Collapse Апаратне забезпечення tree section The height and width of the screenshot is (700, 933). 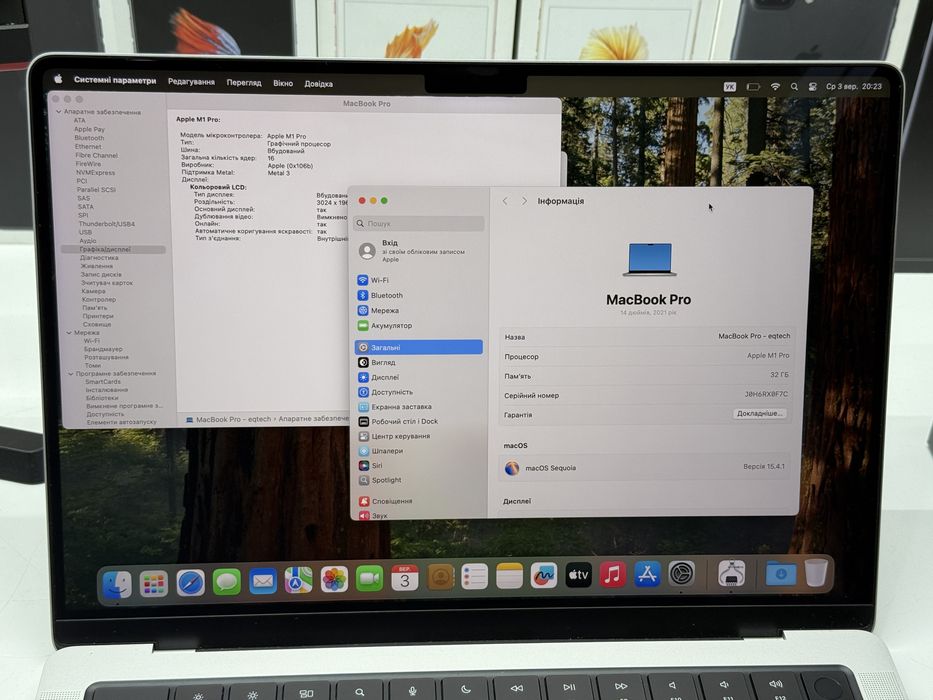click(x=58, y=111)
